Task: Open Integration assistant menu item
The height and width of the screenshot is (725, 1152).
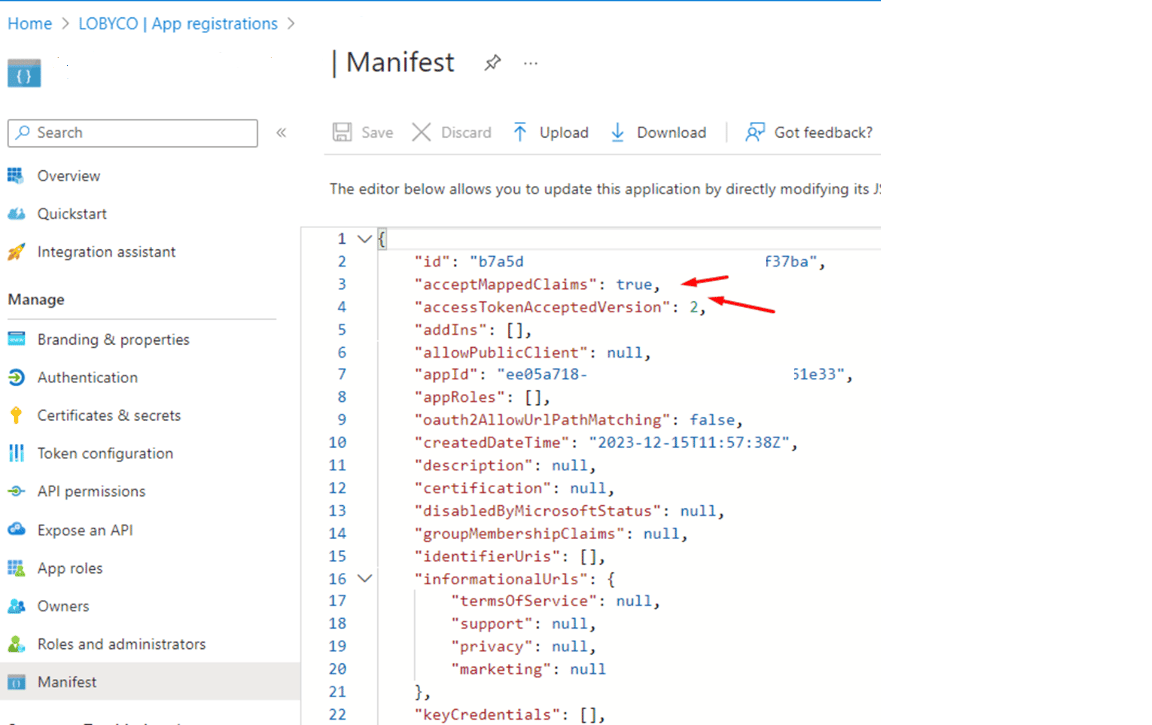Action: (x=107, y=252)
